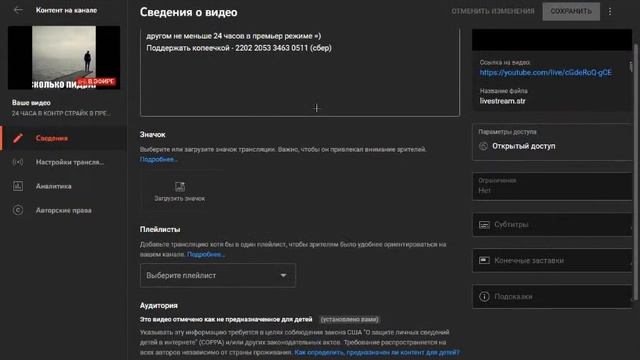
Task: Click the file name livestream.str
Action: pyautogui.click(x=502, y=101)
